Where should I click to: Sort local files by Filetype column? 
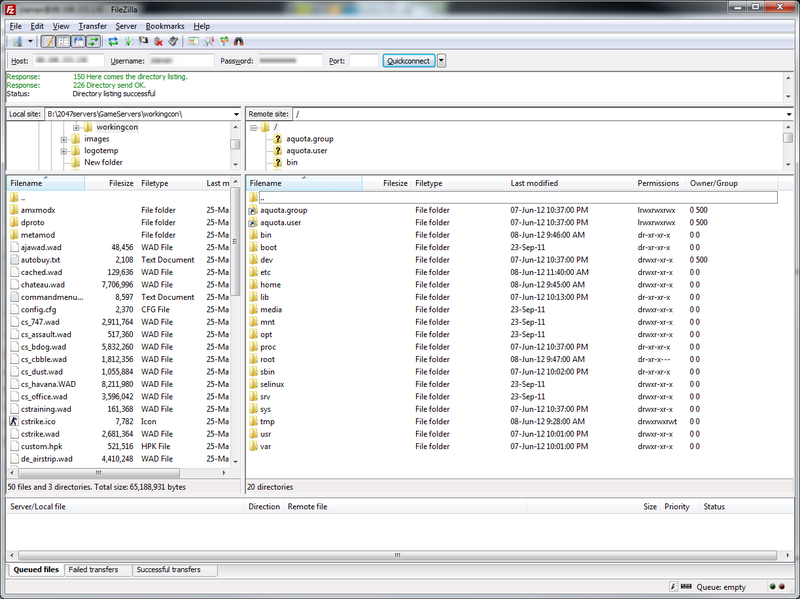pos(170,183)
